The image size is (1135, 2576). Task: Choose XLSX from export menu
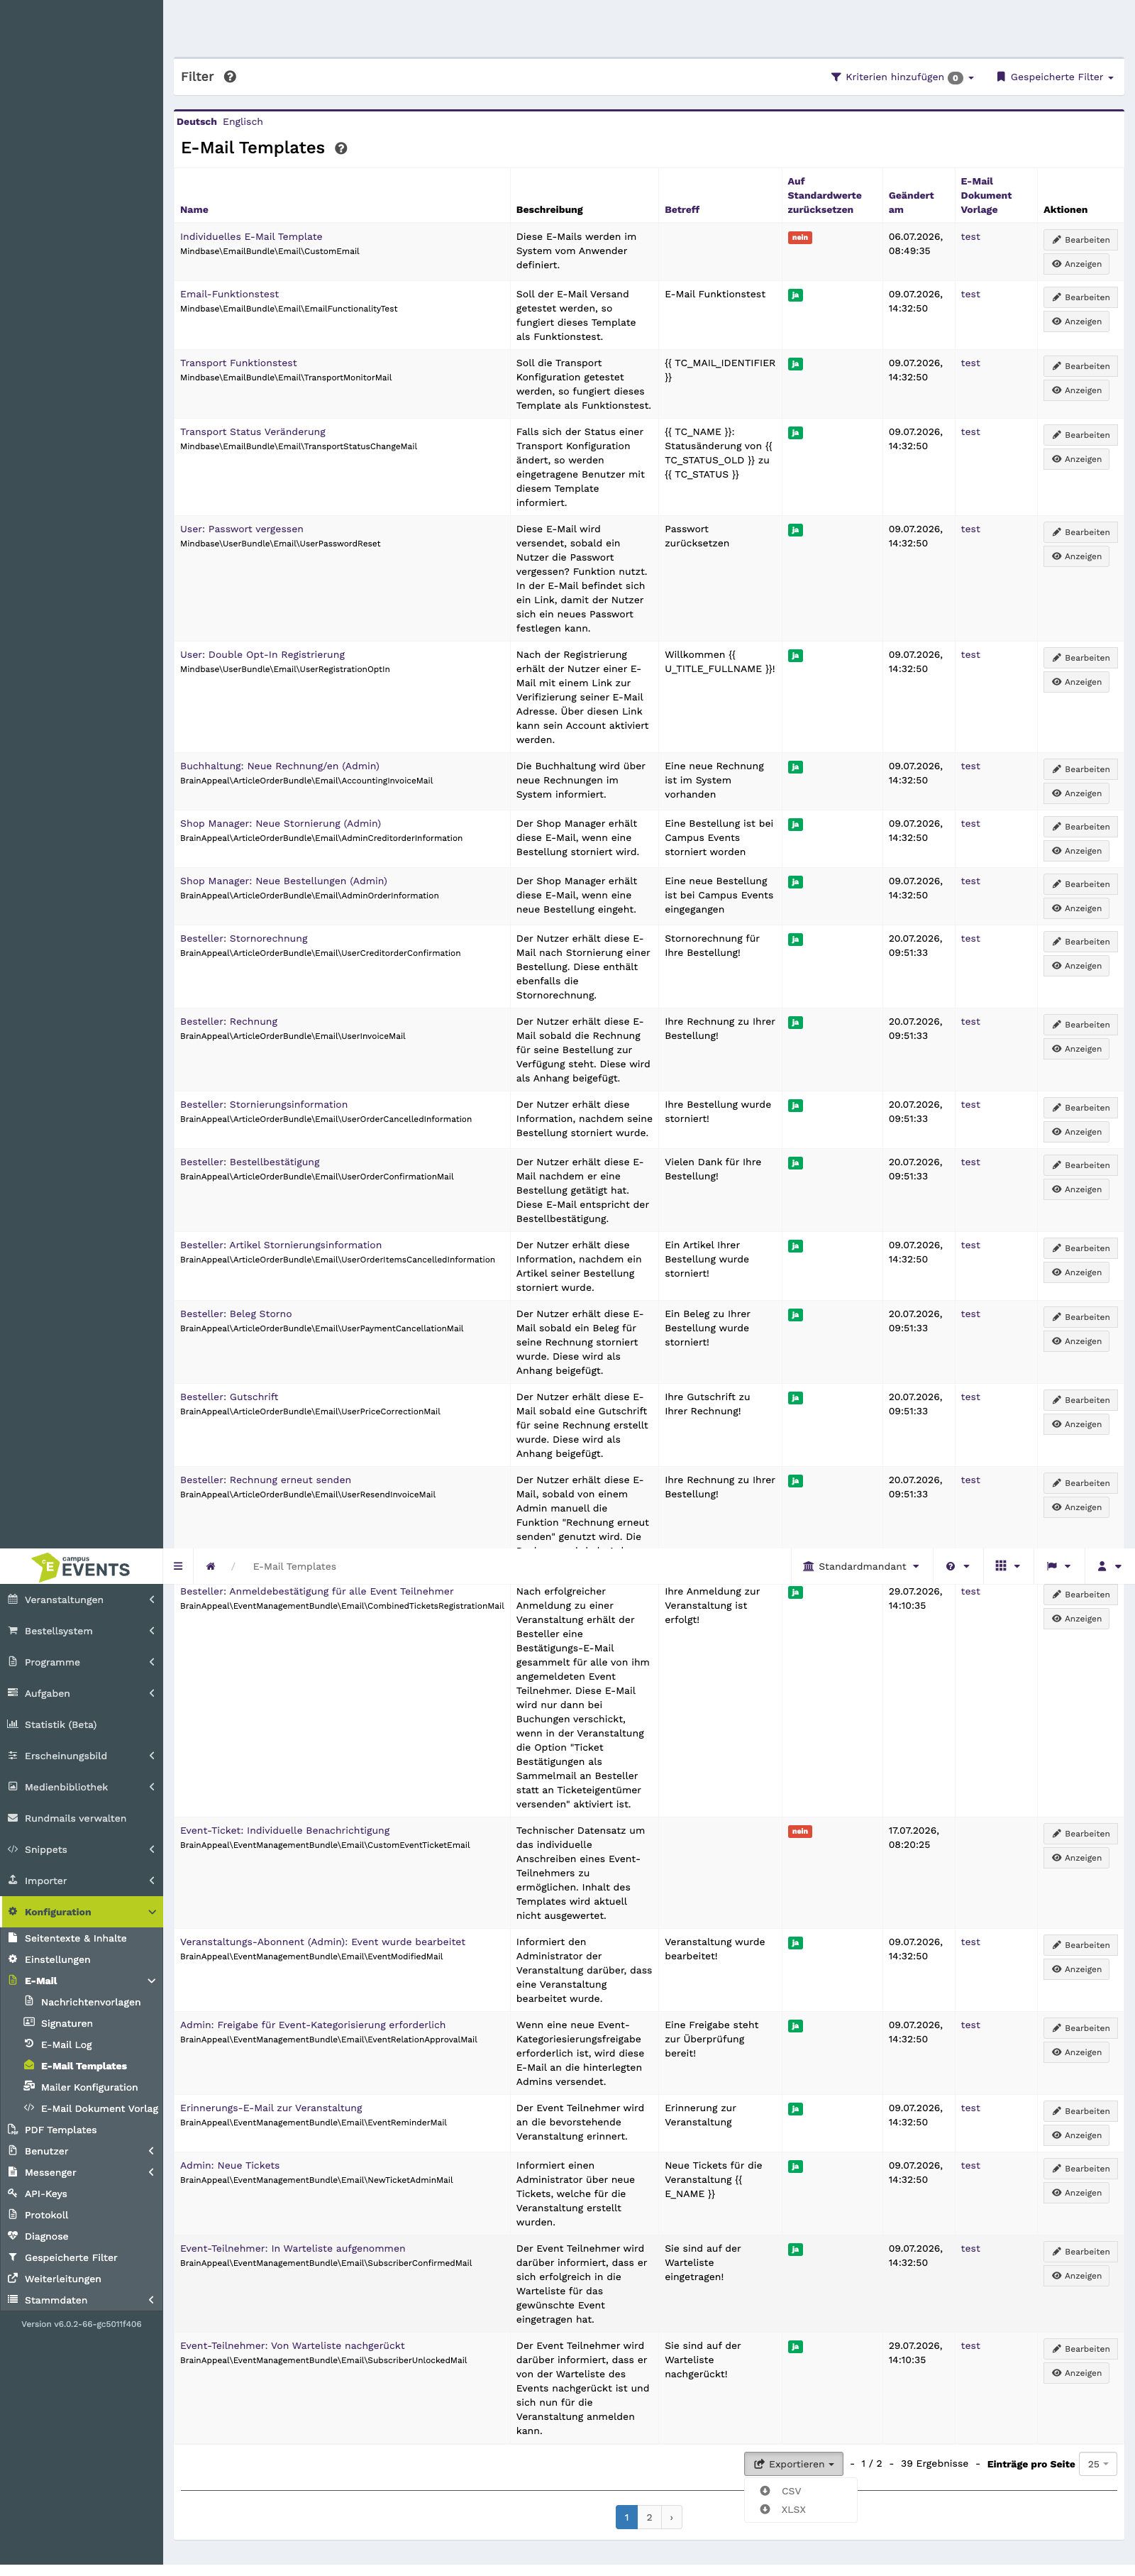(793, 2510)
